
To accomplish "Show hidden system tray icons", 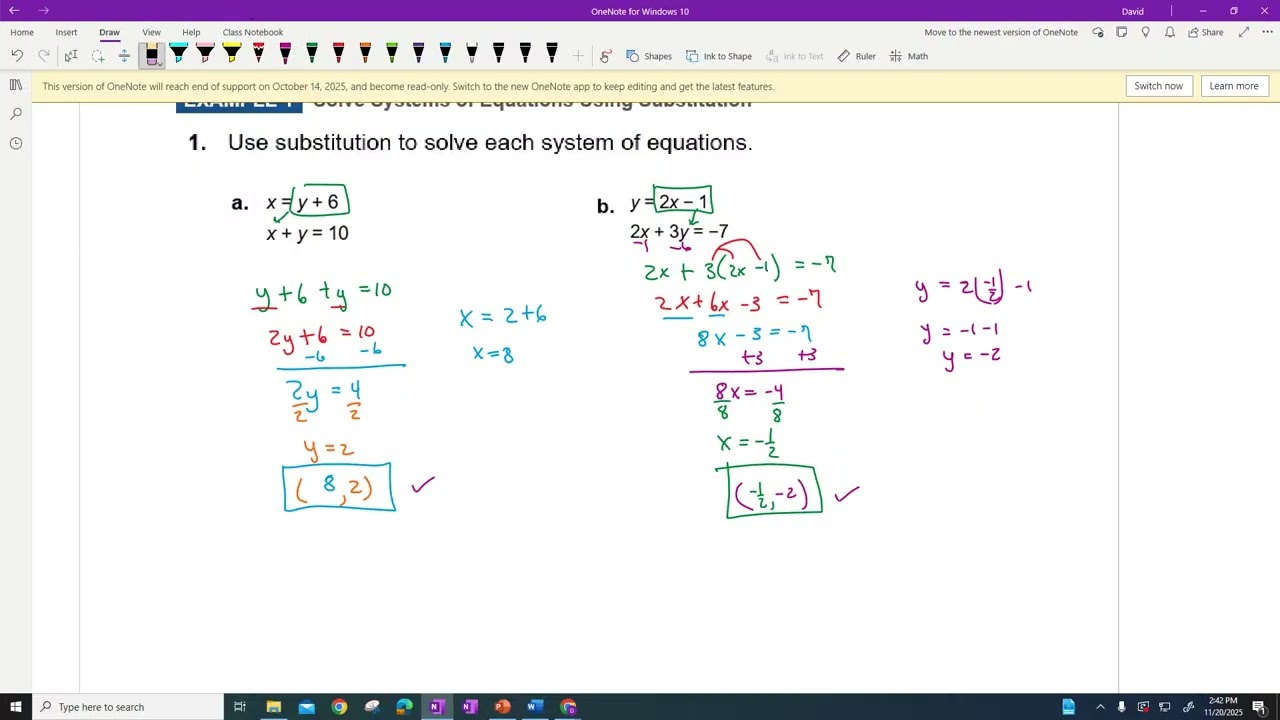I will pos(1100,707).
